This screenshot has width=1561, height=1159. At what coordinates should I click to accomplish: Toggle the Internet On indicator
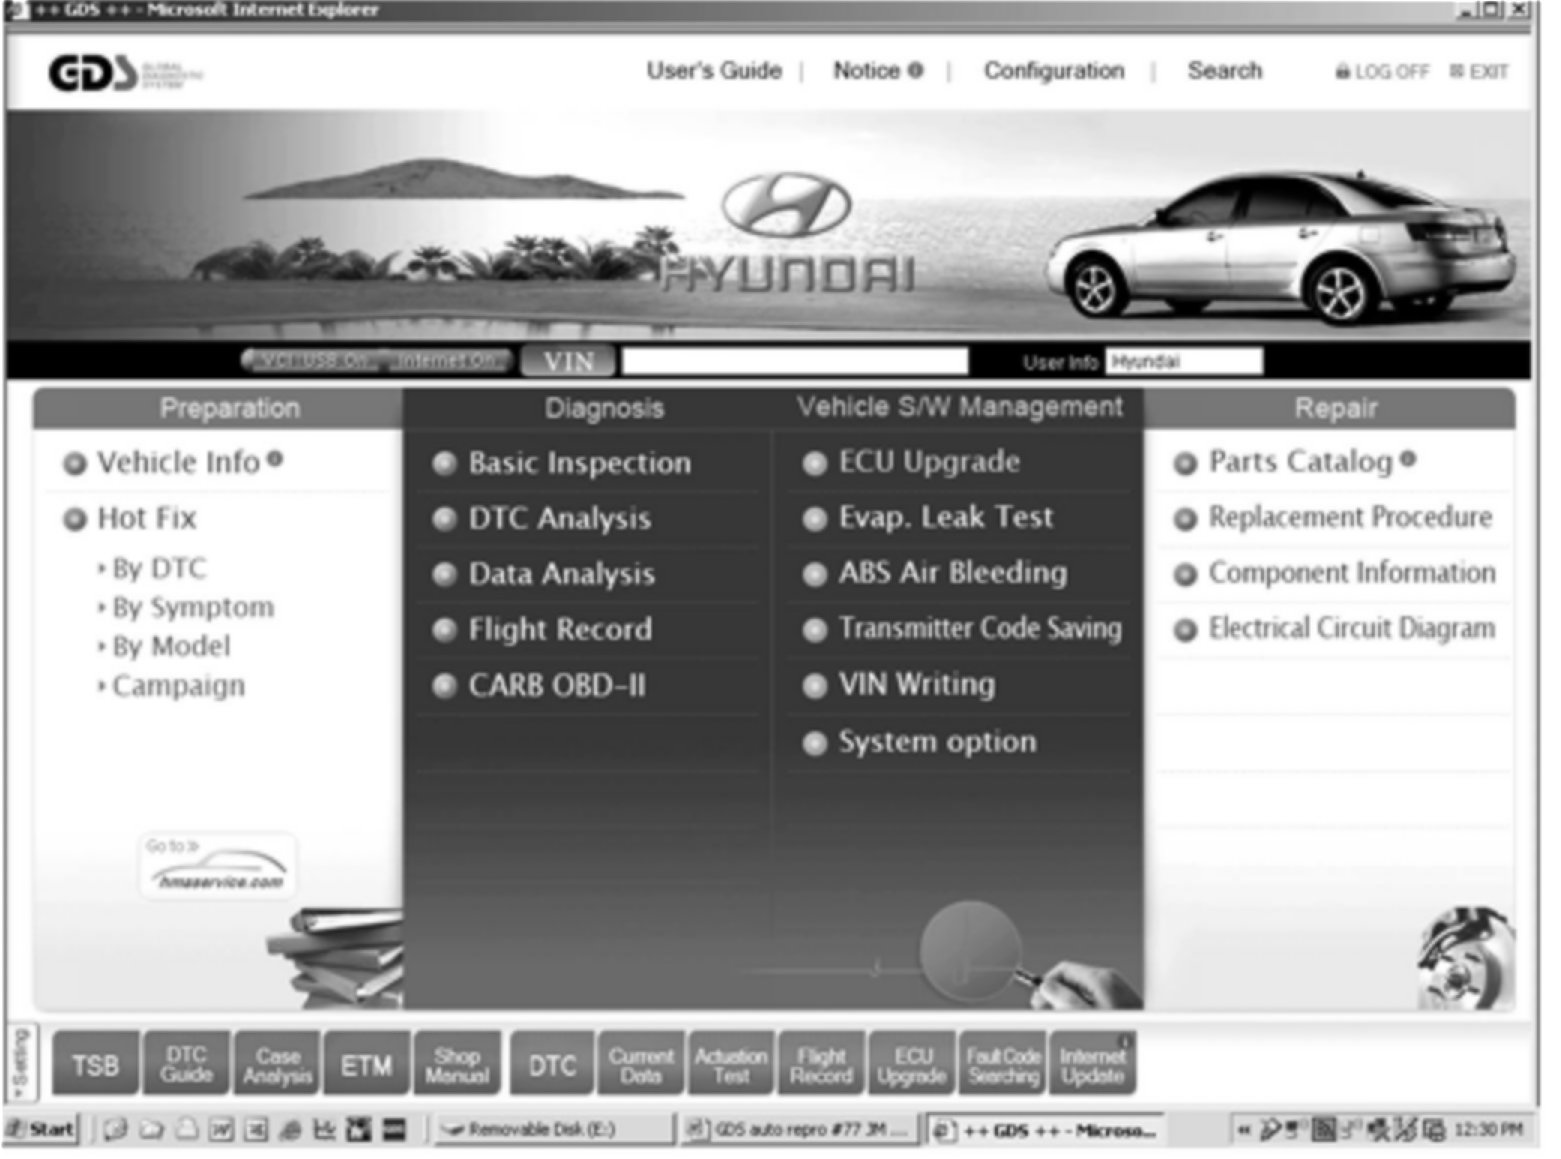(447, 361)
